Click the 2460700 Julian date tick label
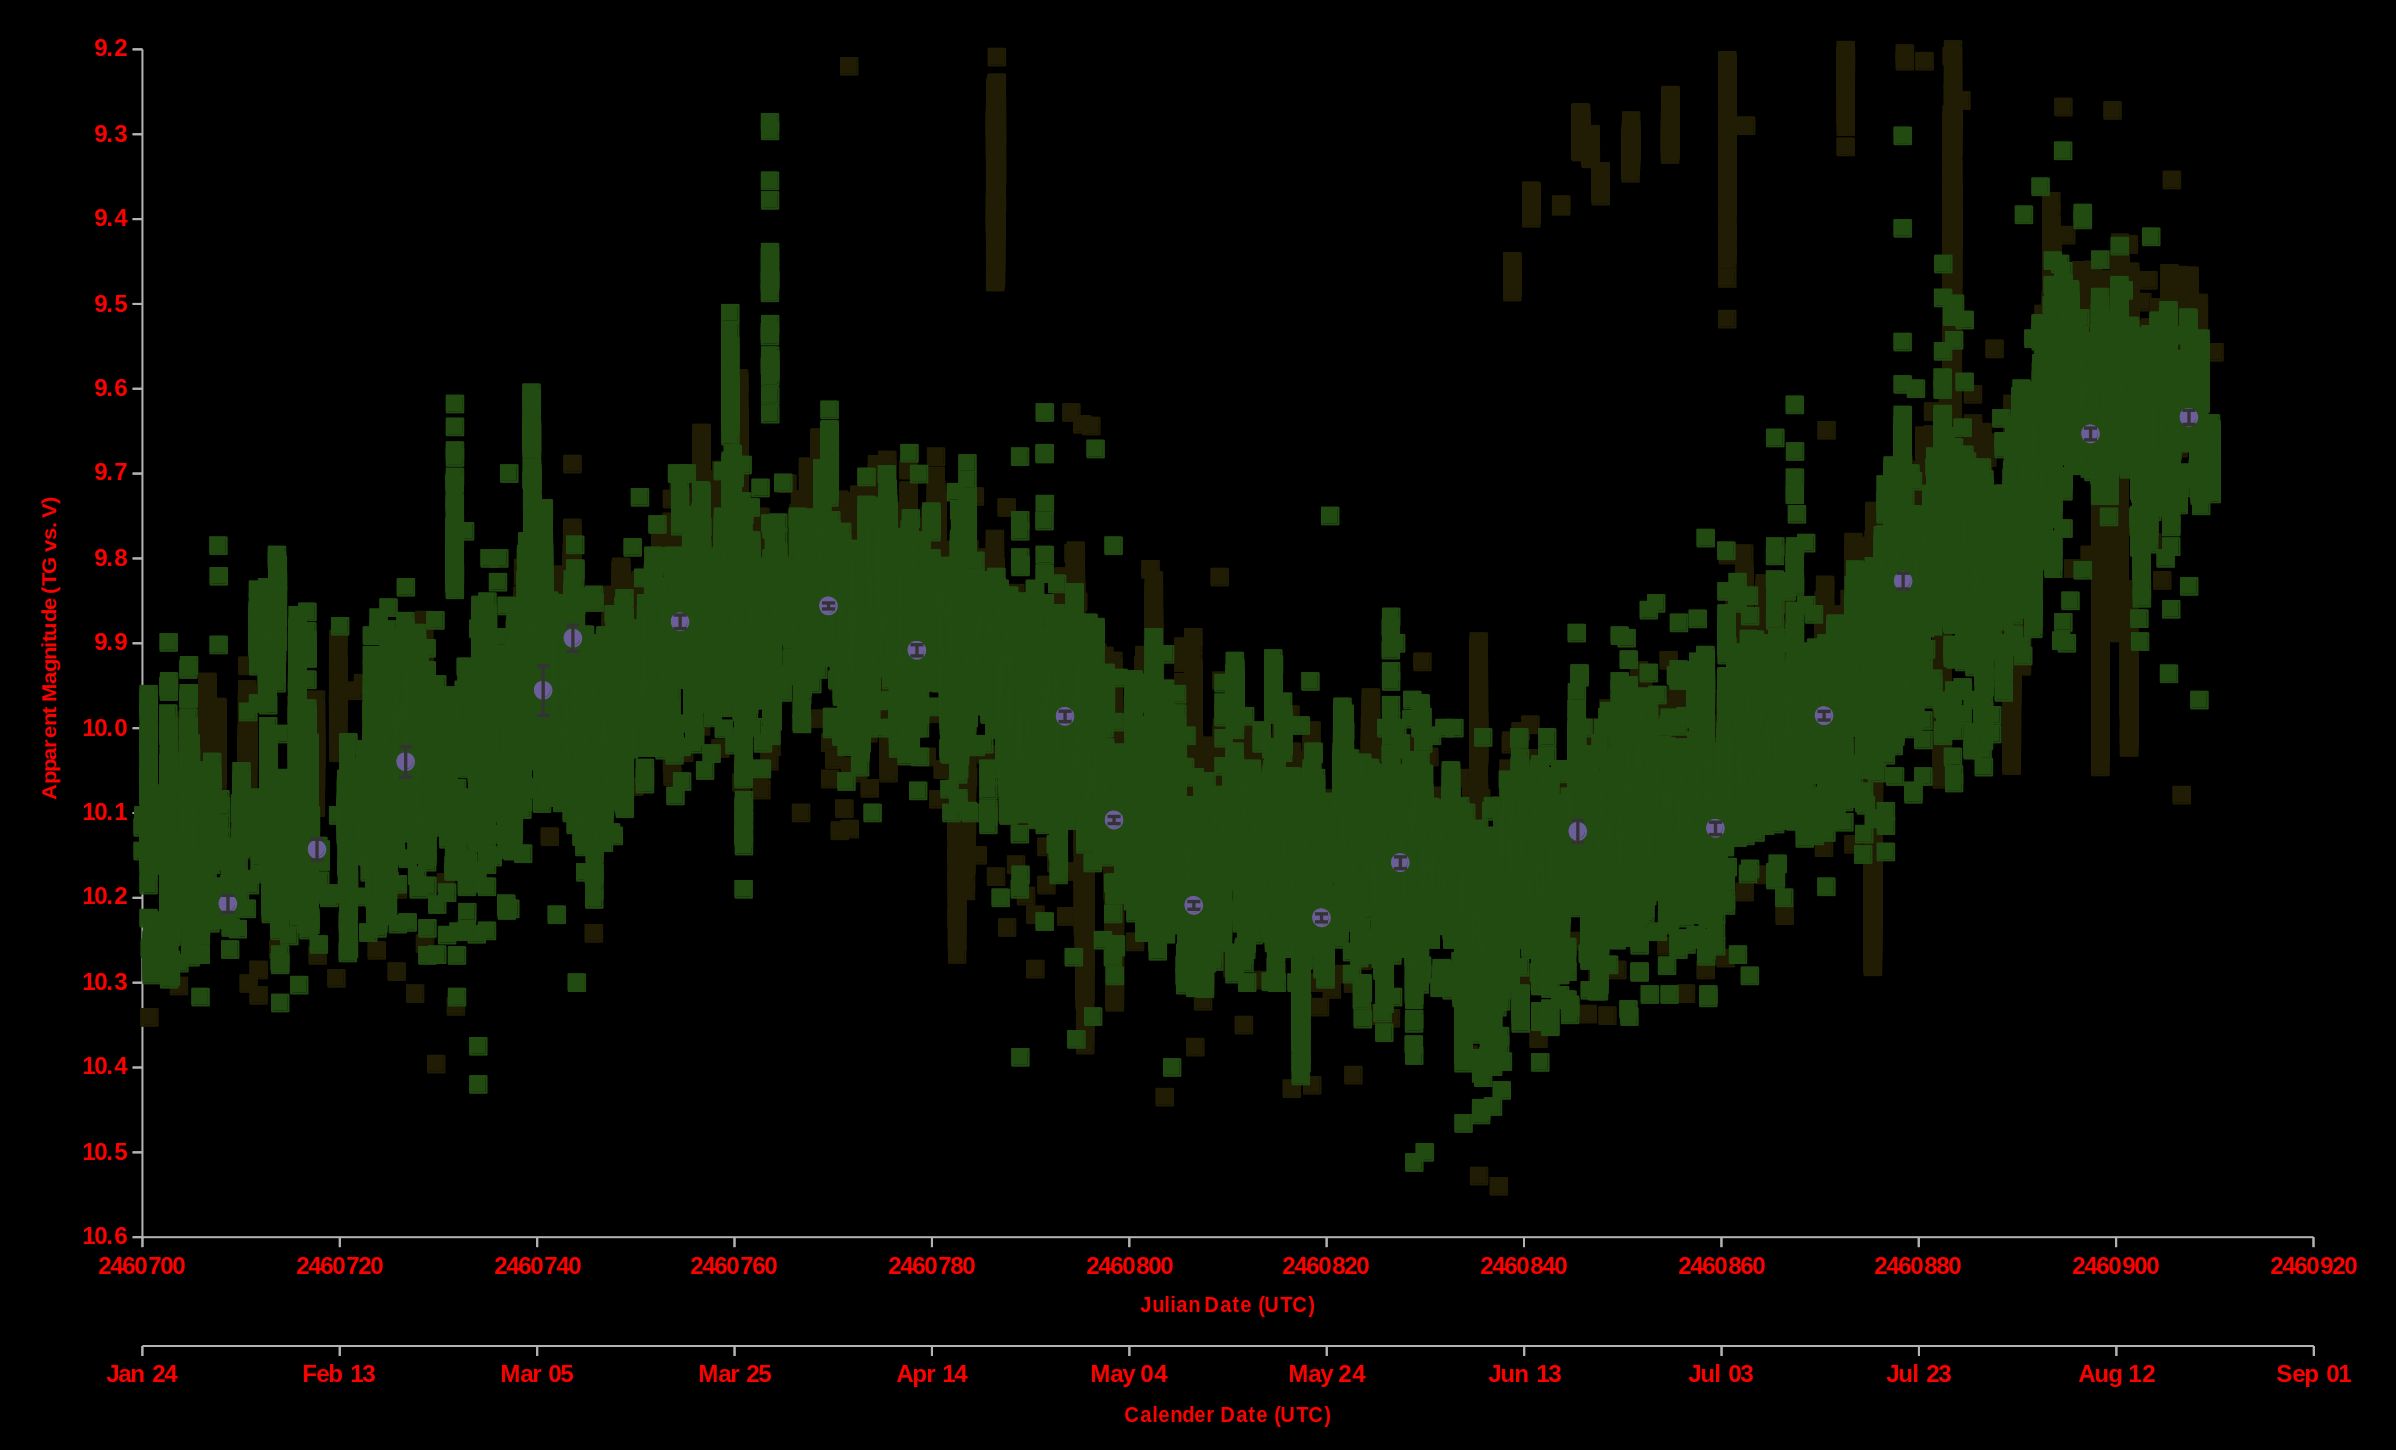 [x=142, y=1265]
